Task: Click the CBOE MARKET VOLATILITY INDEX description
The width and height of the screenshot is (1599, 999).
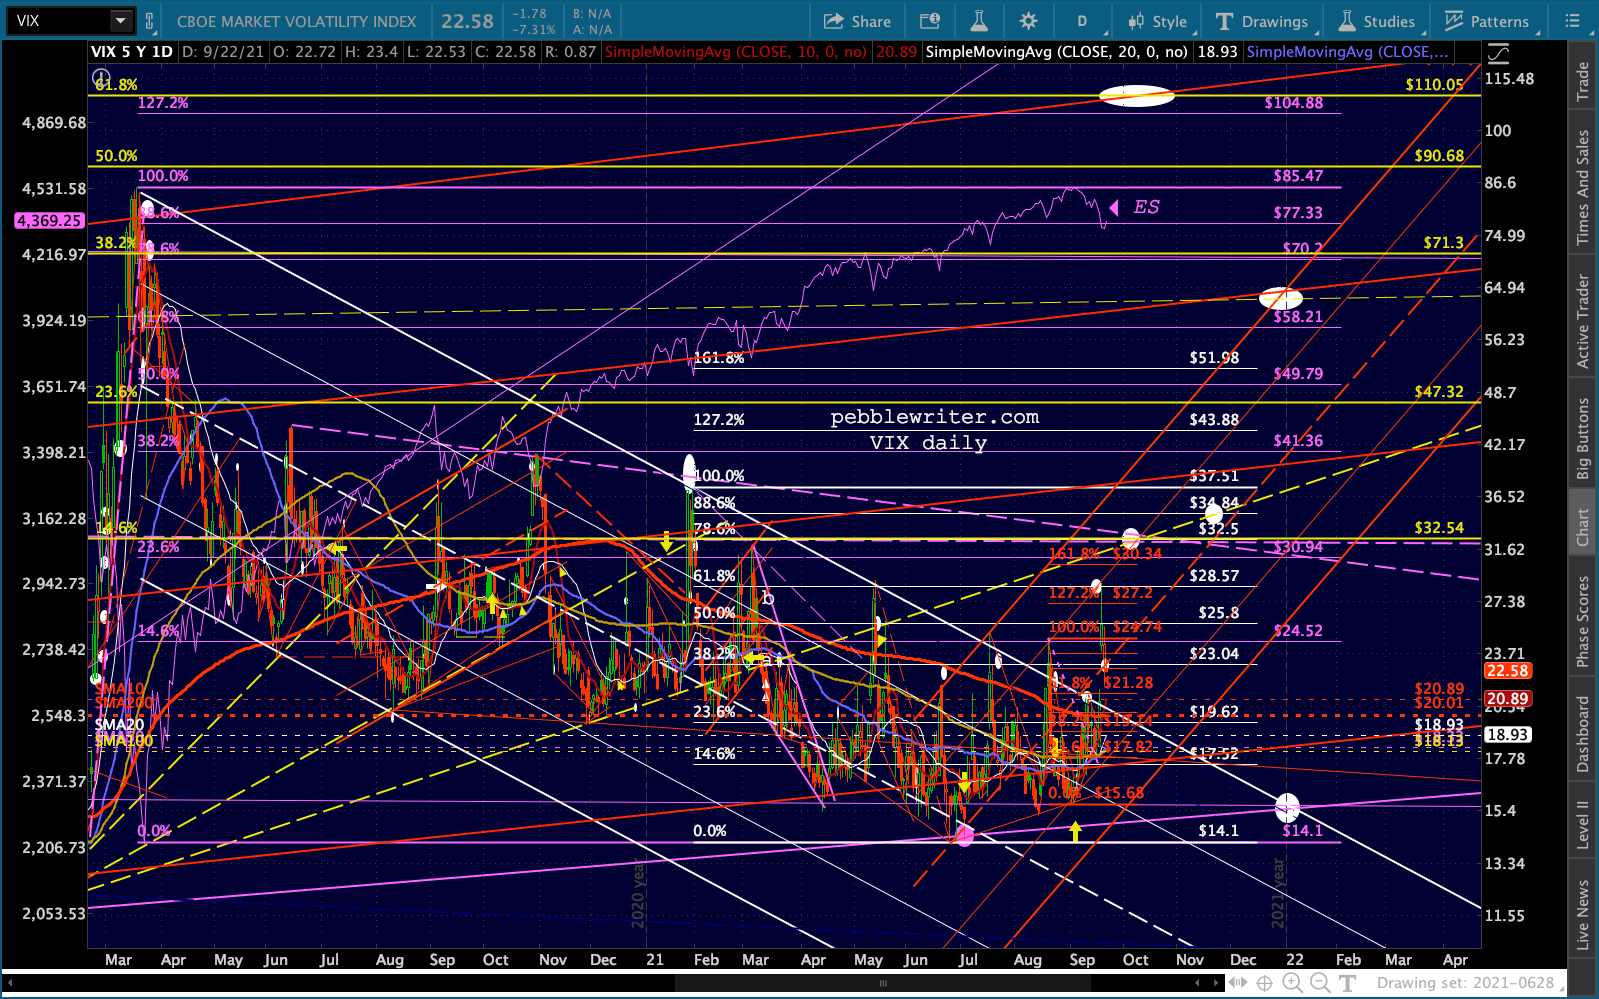Action: (x=296, y=21)
